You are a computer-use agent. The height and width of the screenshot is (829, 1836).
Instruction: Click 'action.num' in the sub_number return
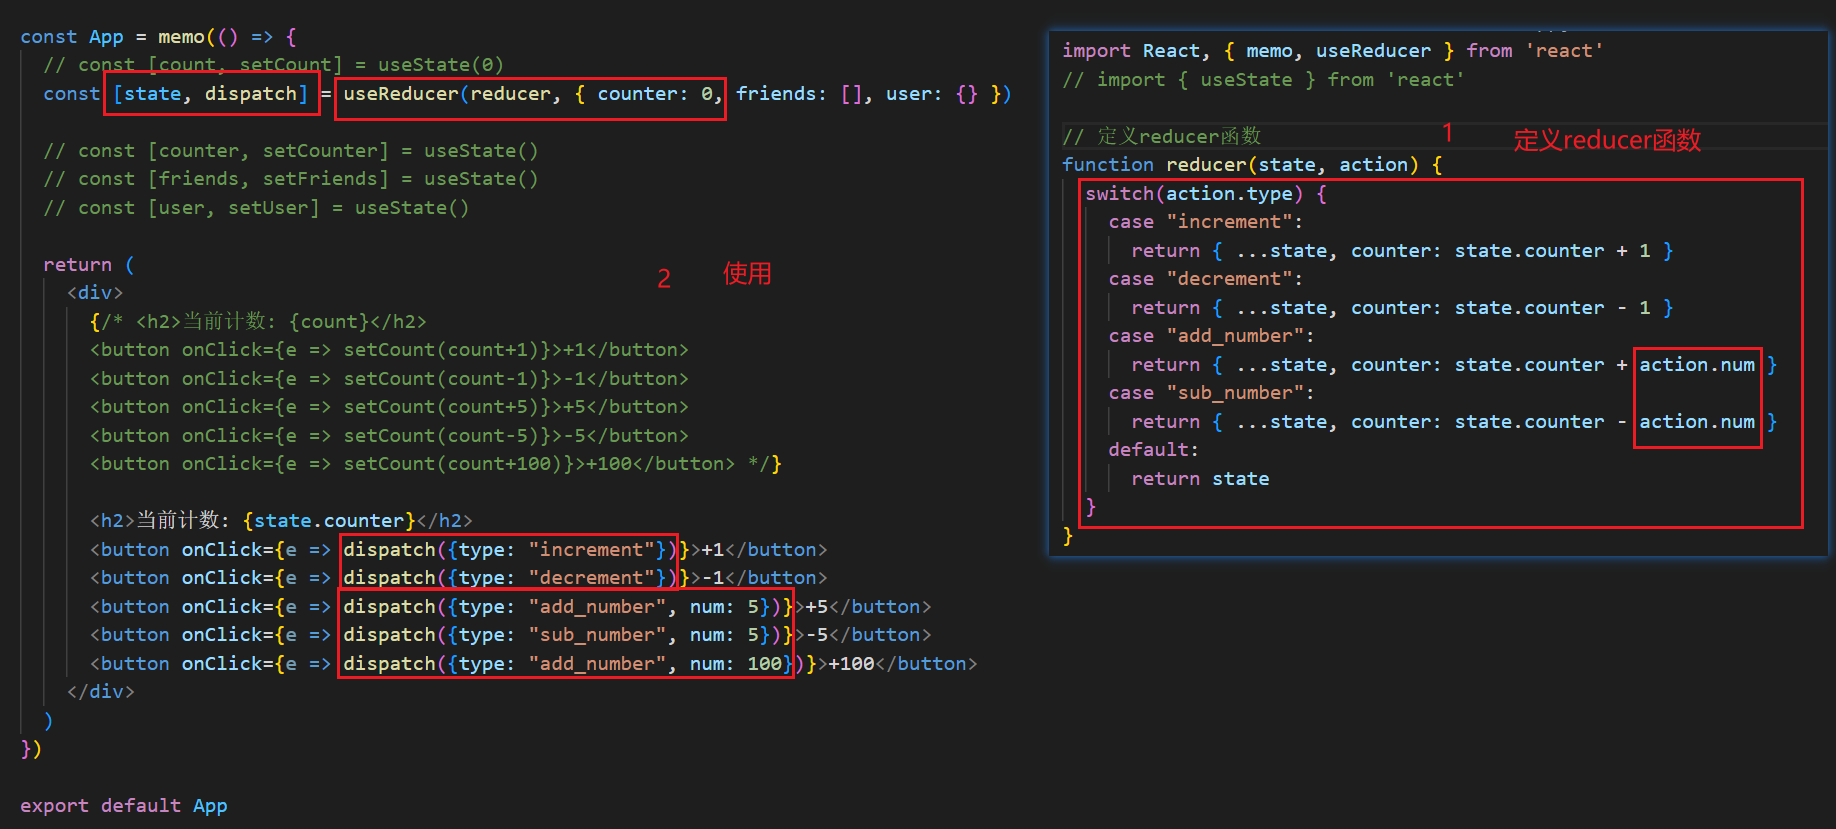coord(1697,422)
